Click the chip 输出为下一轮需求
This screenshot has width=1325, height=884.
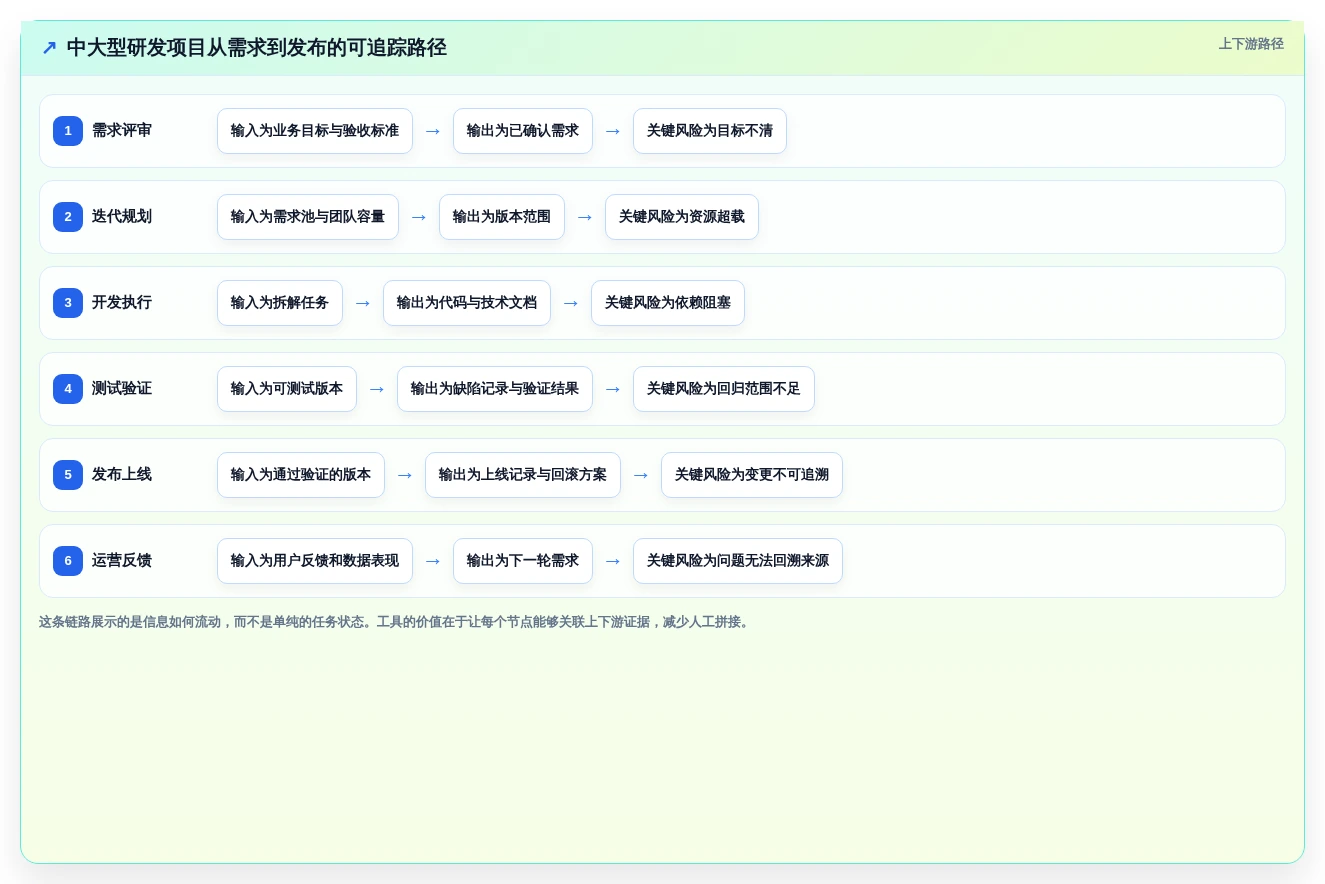click(523, 561)
